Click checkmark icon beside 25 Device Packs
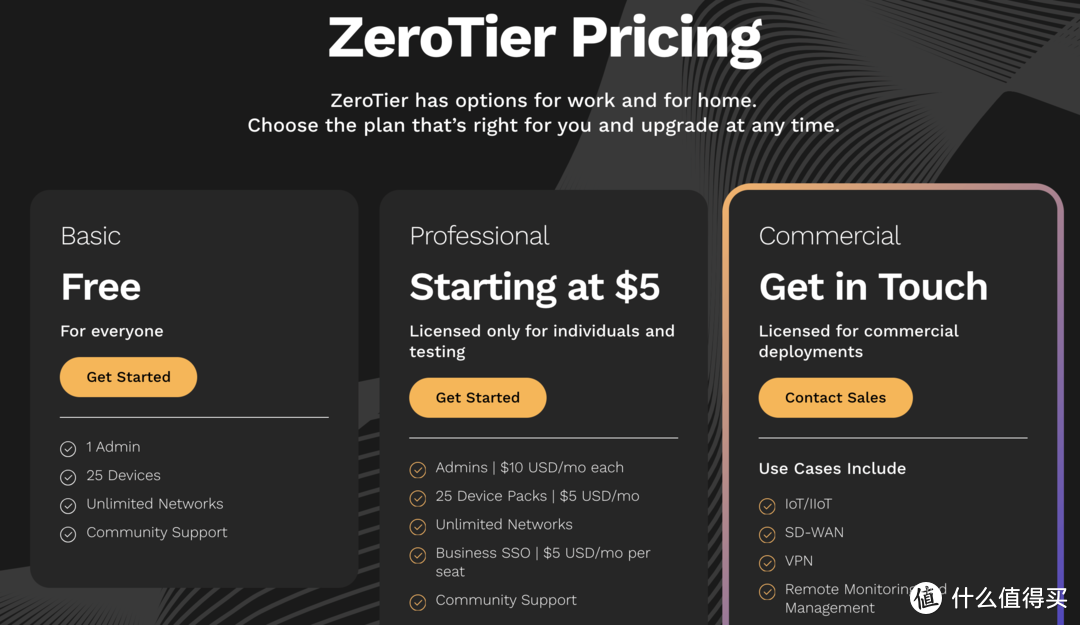The height and width of the screenshot is (625, 1080). (x=418, y=497)
